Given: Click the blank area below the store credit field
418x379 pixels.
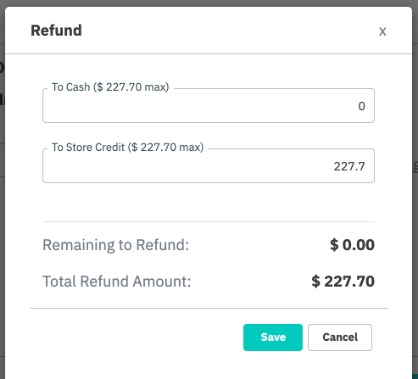Looking at the screenshot, I should coord(208,202).
